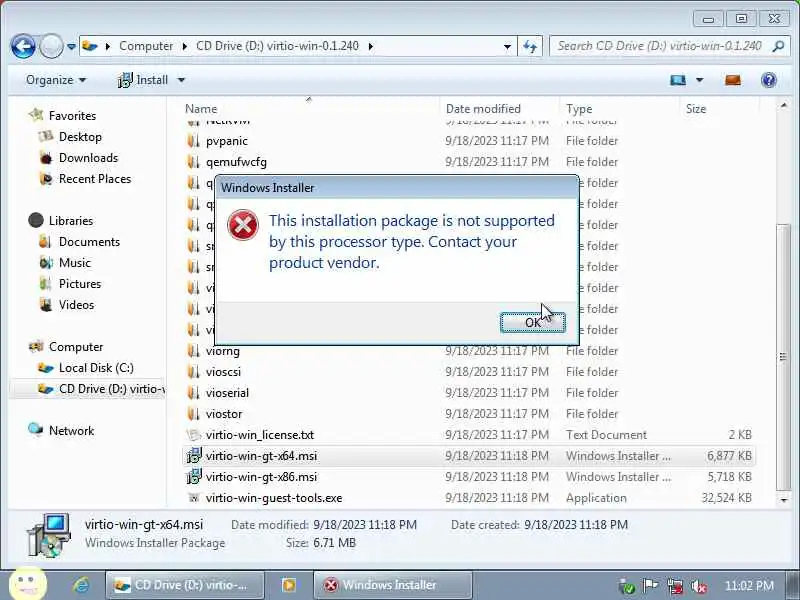Viewport: 800px width, 600px height.
Task: Click the safely remove hardware tray icon
Action: 627,586
